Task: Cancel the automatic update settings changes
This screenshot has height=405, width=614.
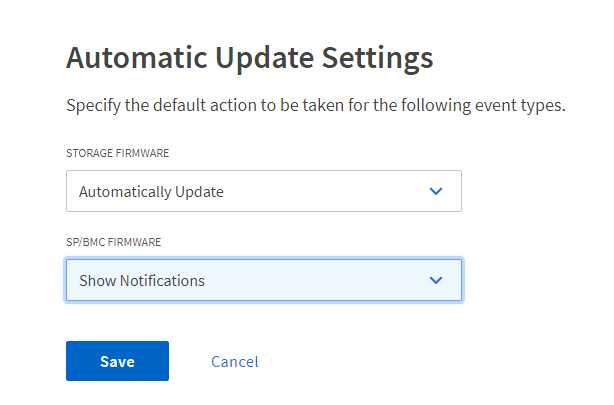Action: tap(235, 362)
